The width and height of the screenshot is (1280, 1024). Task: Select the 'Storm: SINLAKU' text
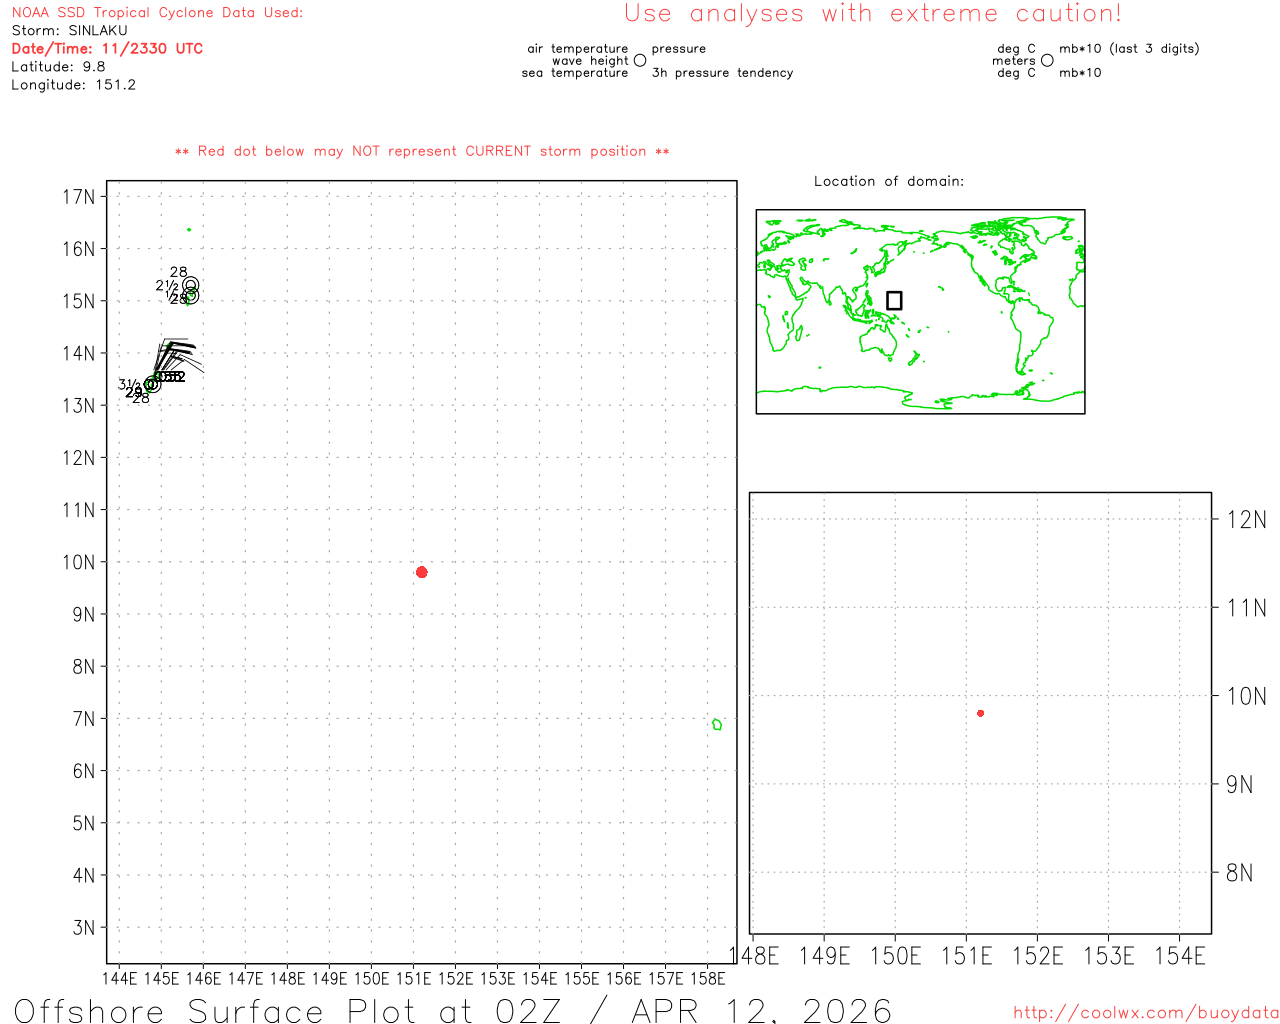tap(69, 31)
